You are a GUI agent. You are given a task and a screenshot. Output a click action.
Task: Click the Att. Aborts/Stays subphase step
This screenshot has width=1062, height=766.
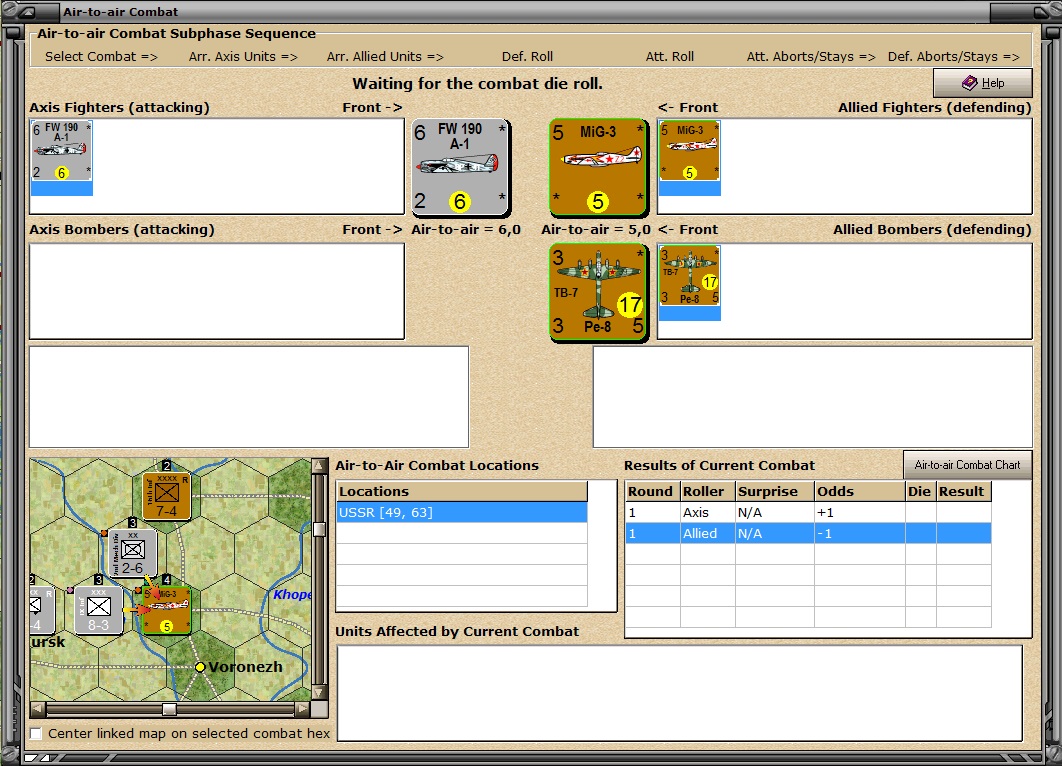pos(811,56)
